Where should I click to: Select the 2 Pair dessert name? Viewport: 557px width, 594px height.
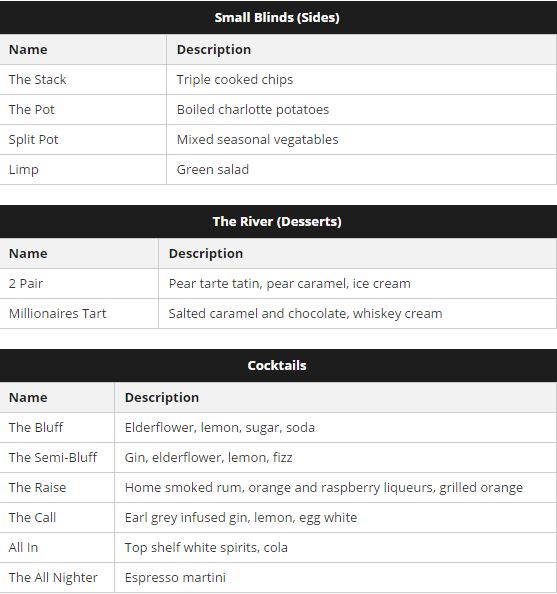click(x=26, y=283)
